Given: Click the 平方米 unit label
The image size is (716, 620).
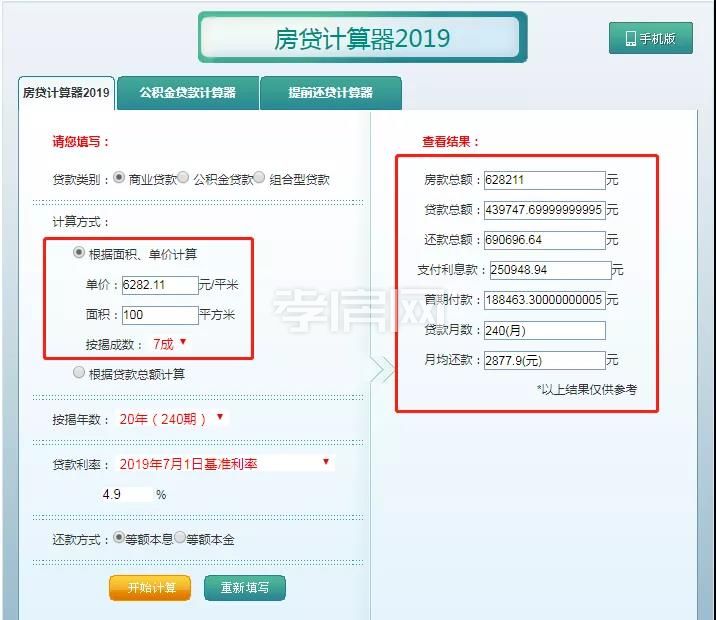Looking at the screenshot, I should [x=217, y=315].
